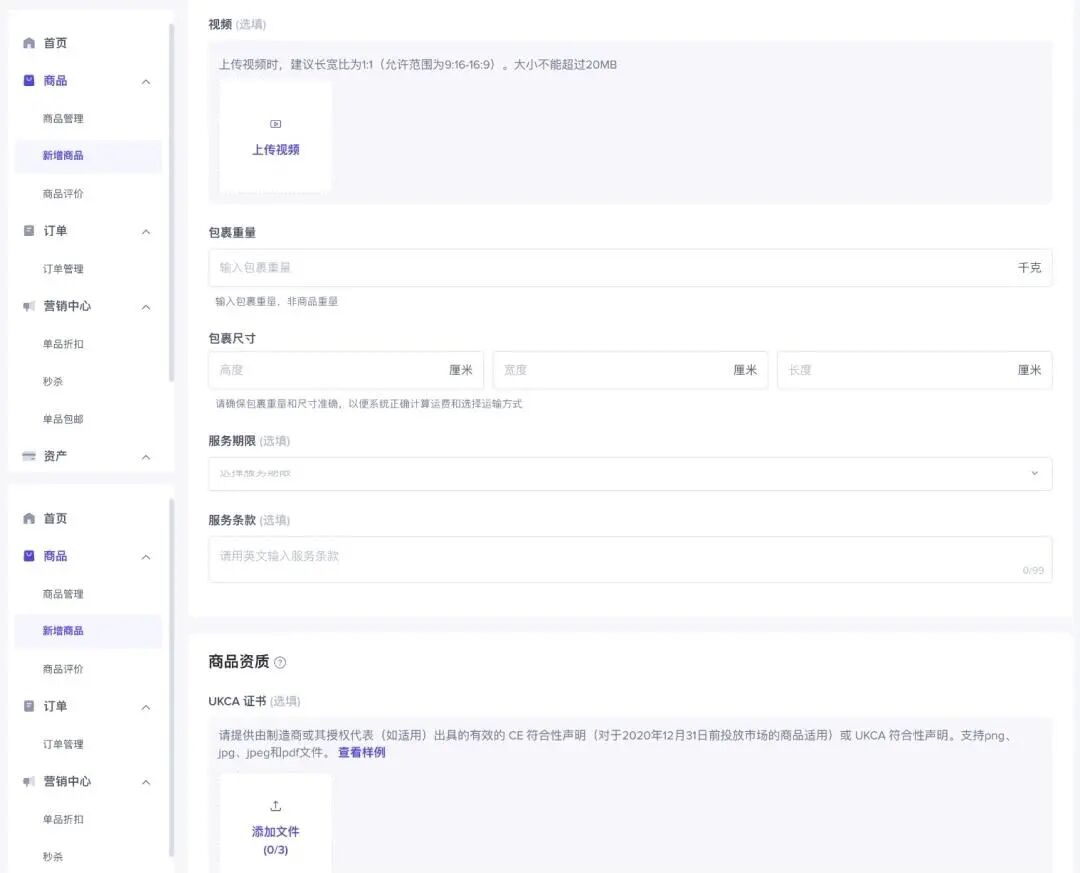1080x873 pixels.
Task: Collapse the 营销中心 chevron in the upper sidebar
Action: pyautogui.click(x=146, y=307)
